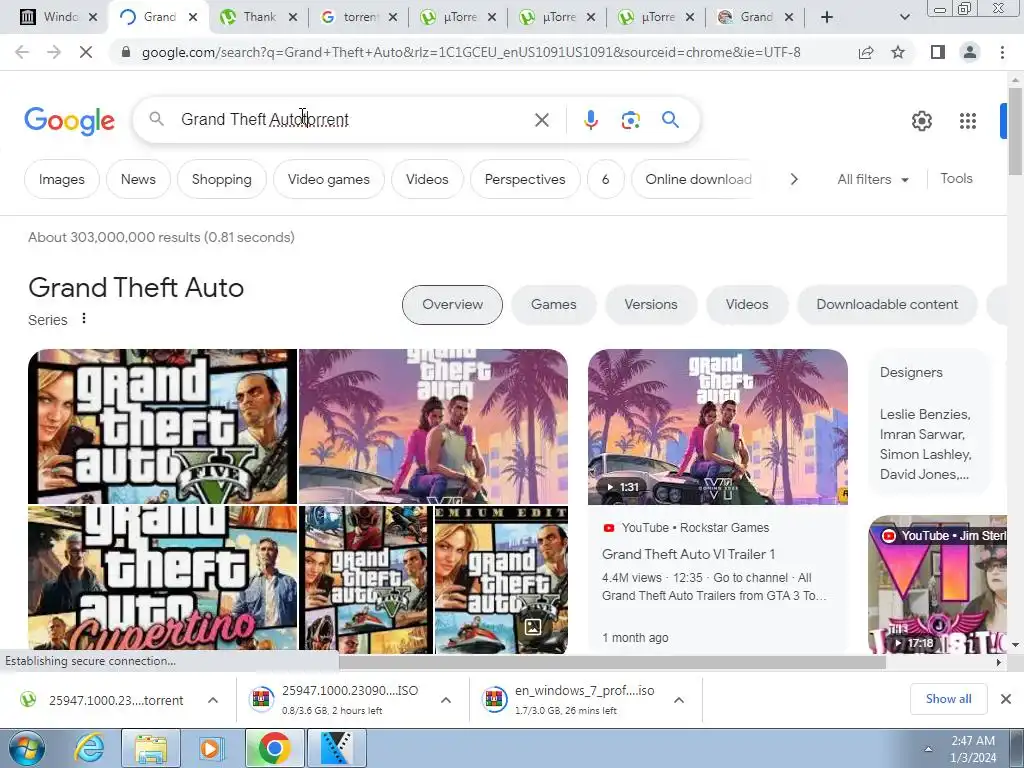Open the Downloadable content tab
1024x768 pixels.
[887, 304]
